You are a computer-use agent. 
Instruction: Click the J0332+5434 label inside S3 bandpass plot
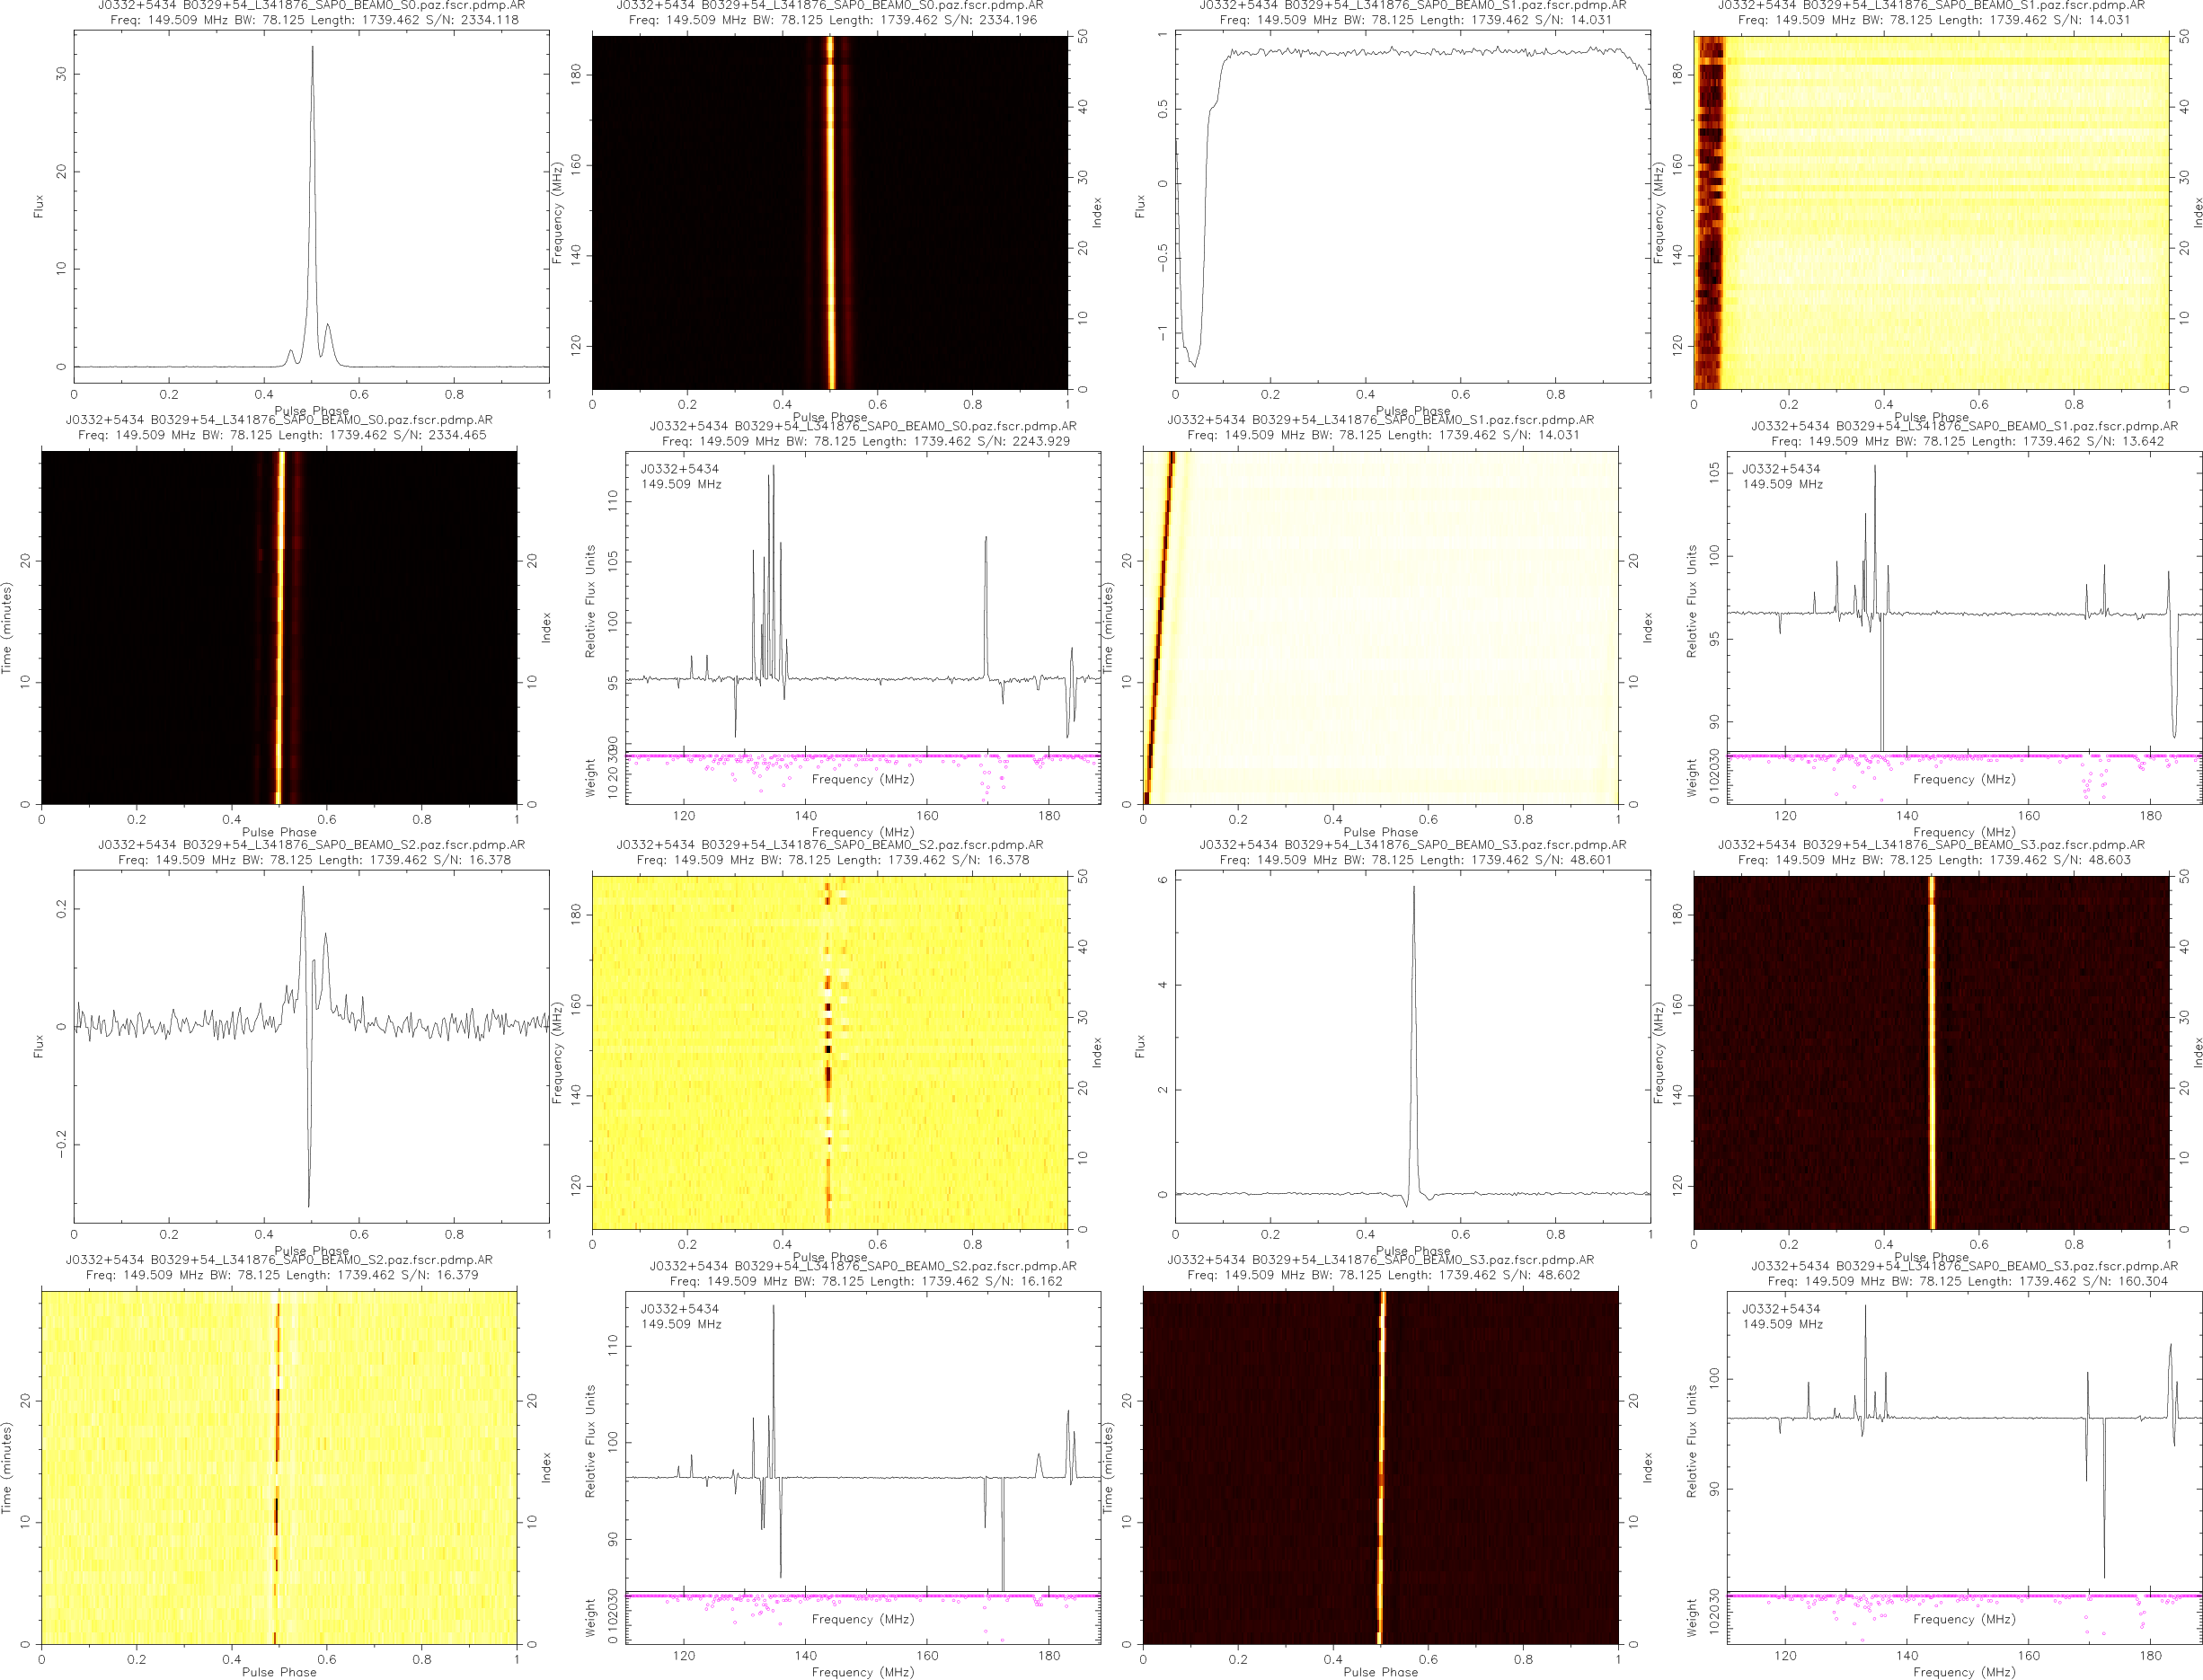[x=1781, y=1308]
